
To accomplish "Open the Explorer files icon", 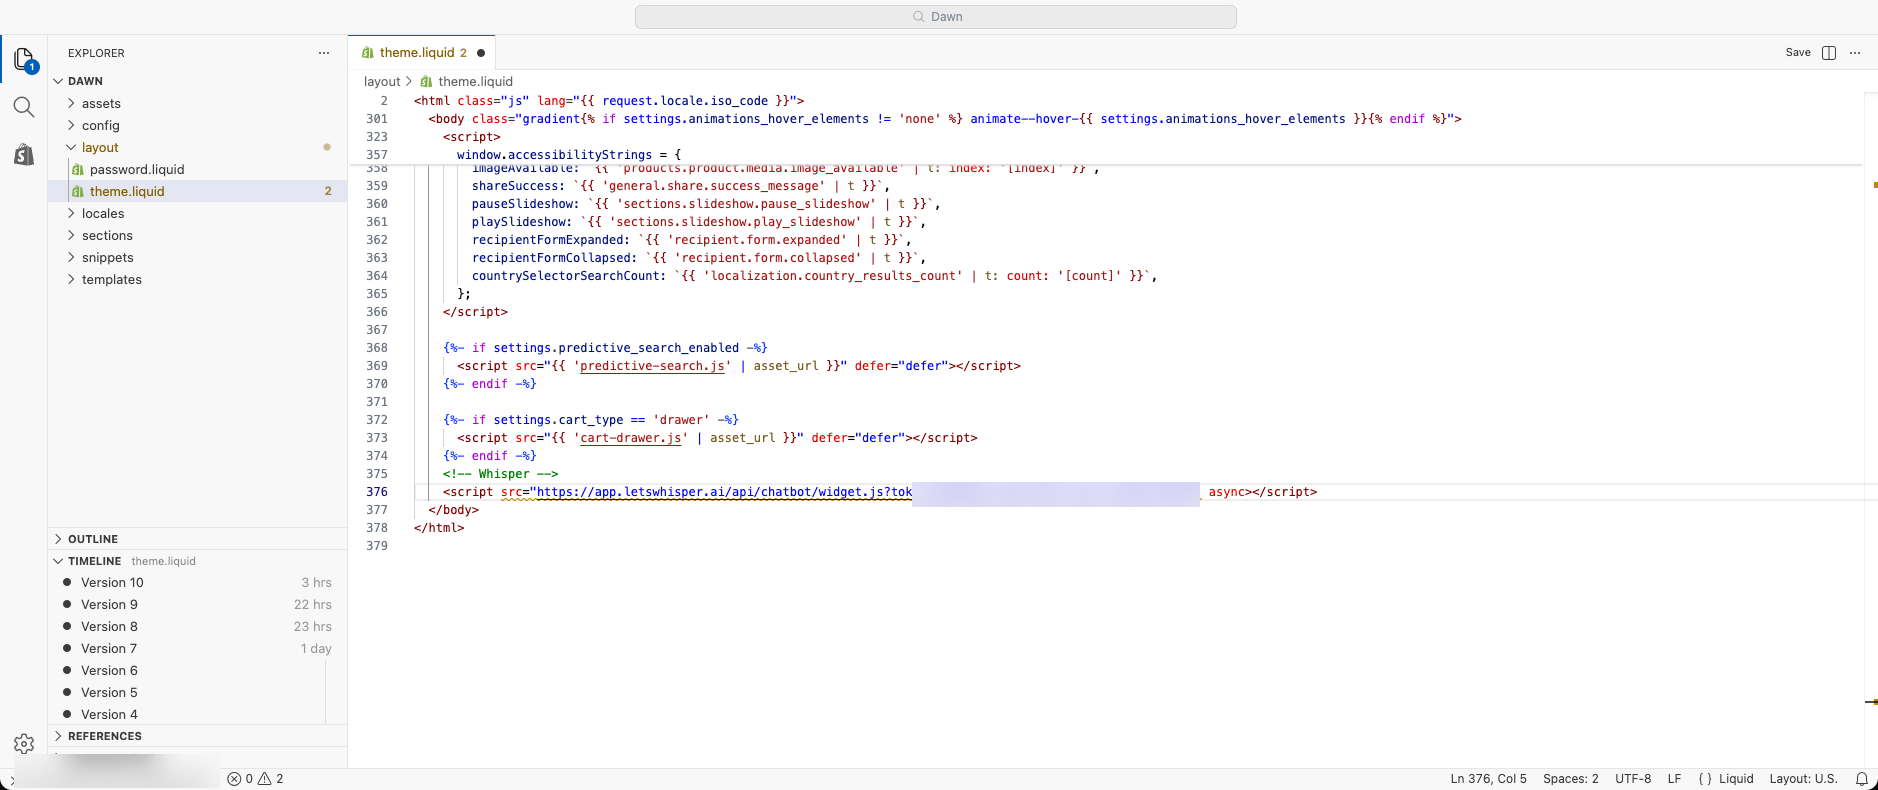I will [x=25, y=60].
